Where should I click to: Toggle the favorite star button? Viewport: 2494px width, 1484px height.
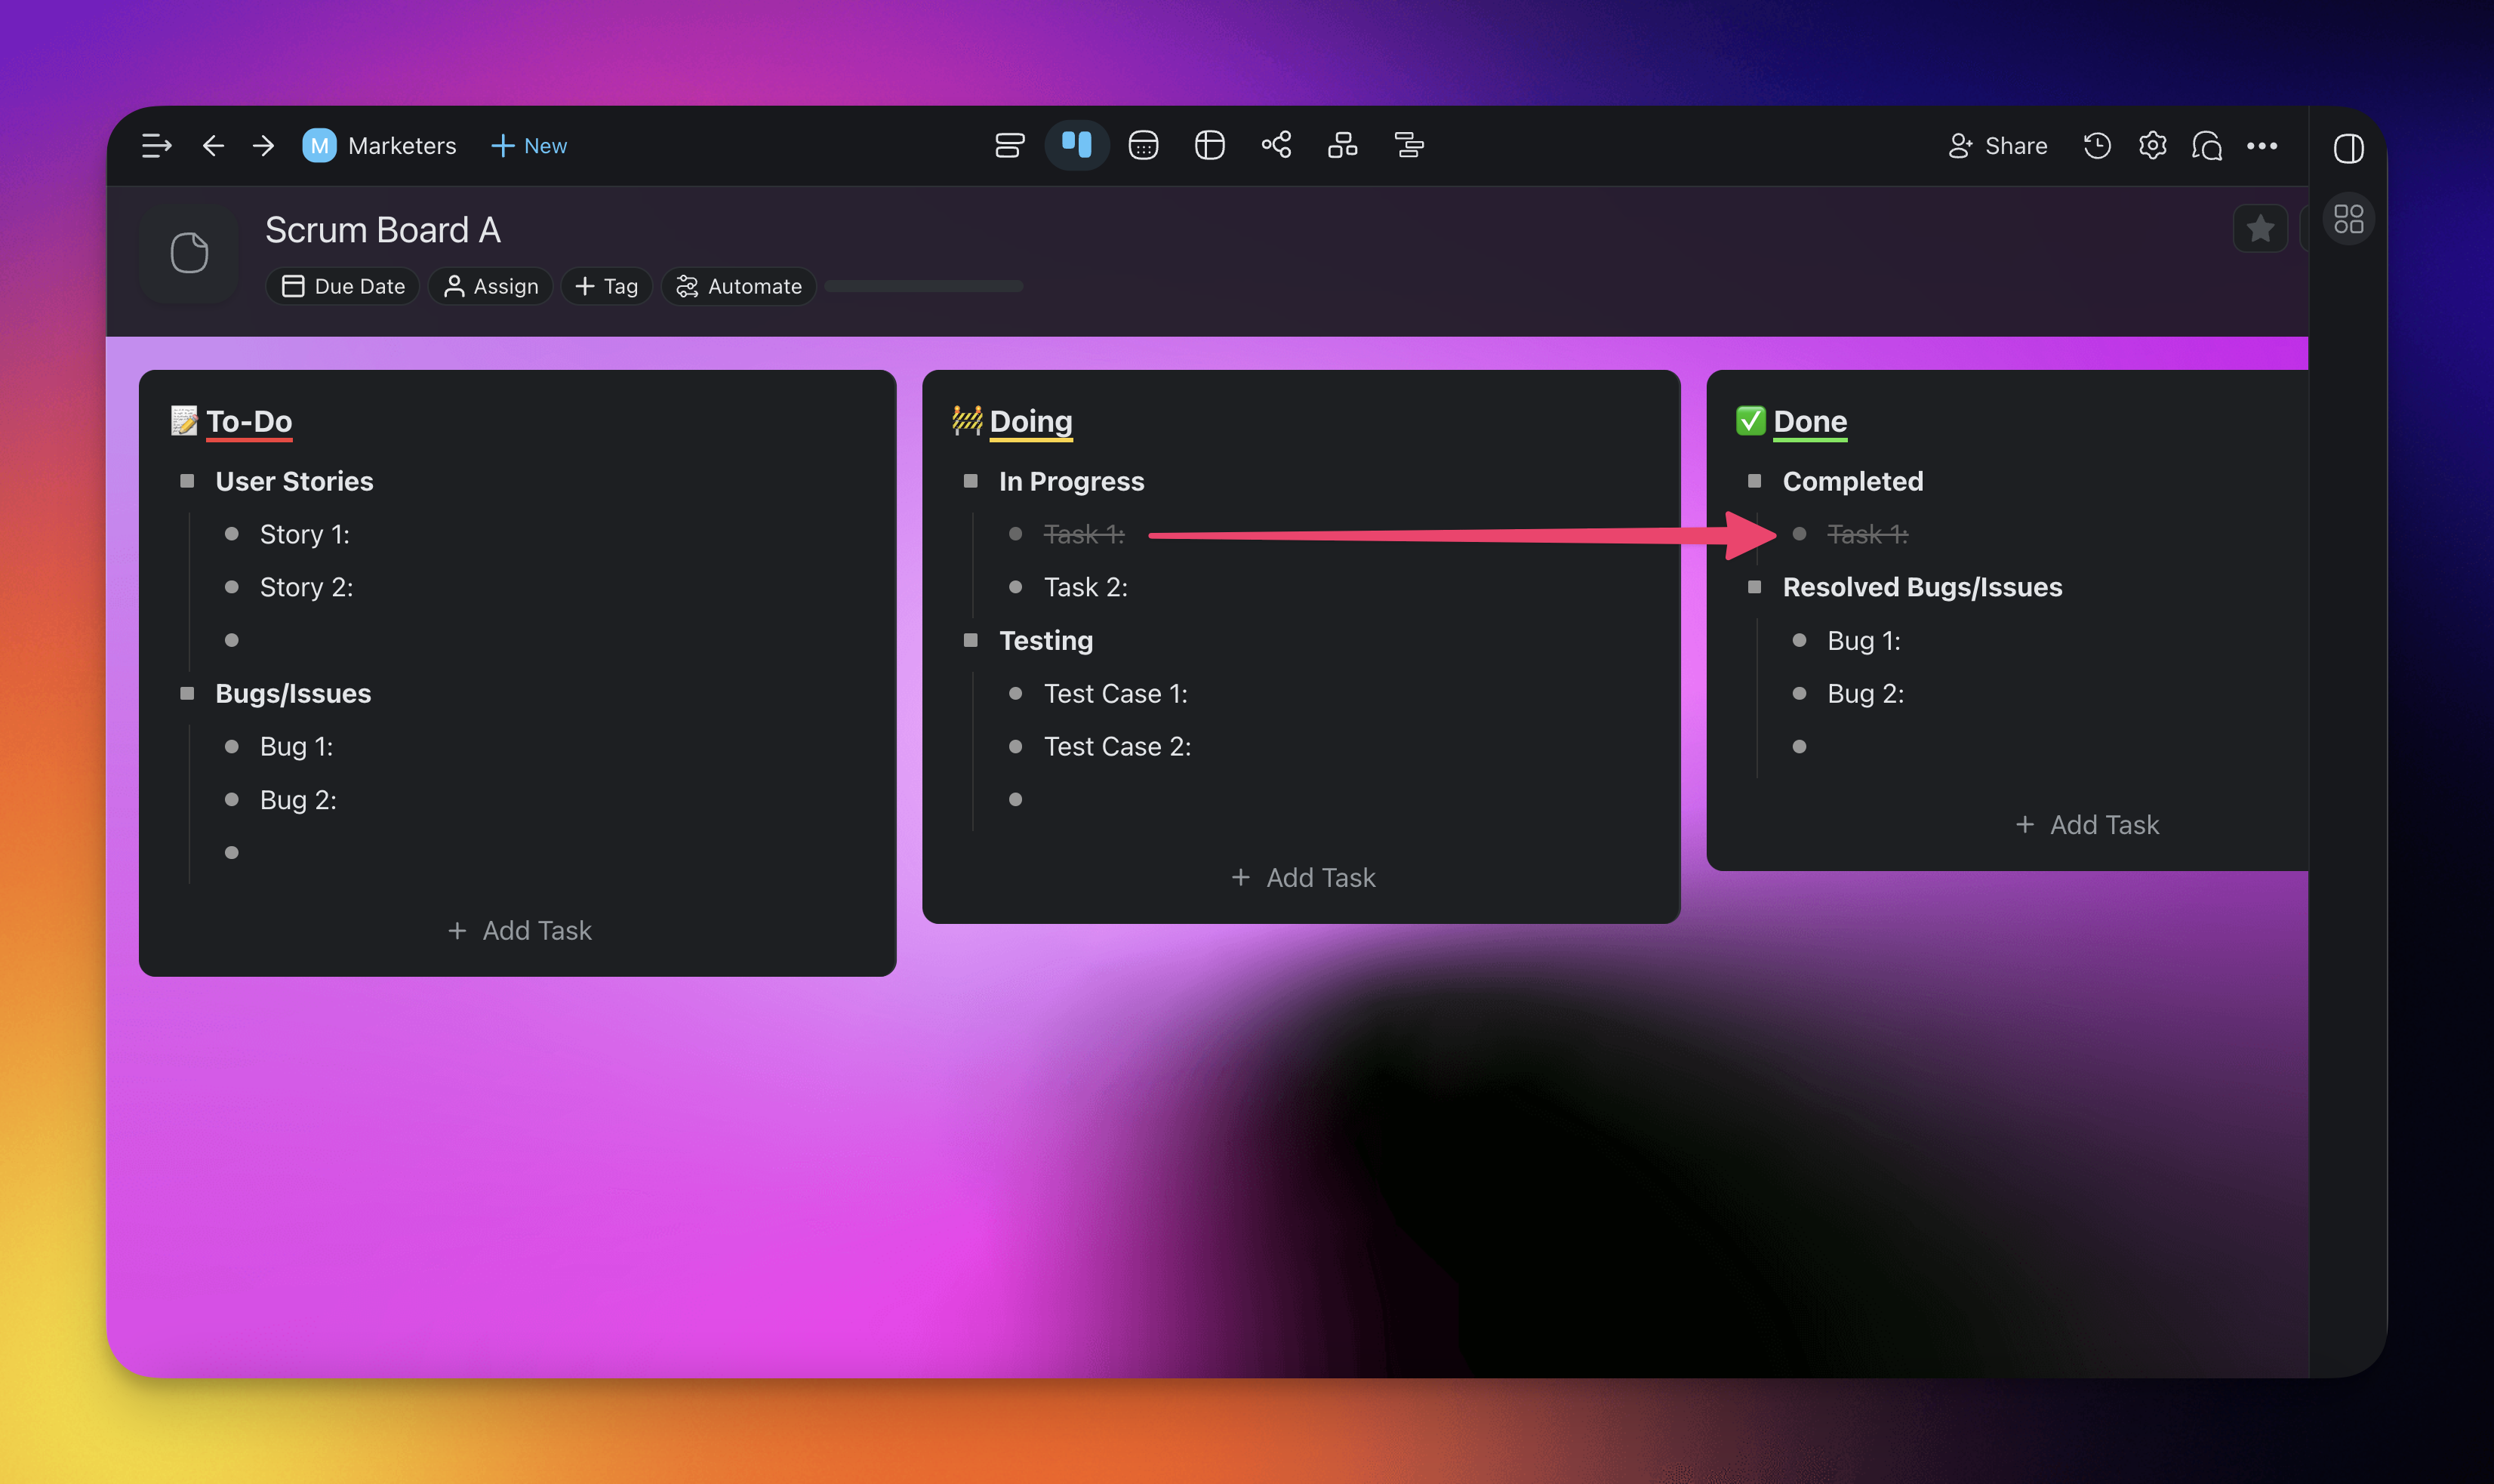point(2260,229)
